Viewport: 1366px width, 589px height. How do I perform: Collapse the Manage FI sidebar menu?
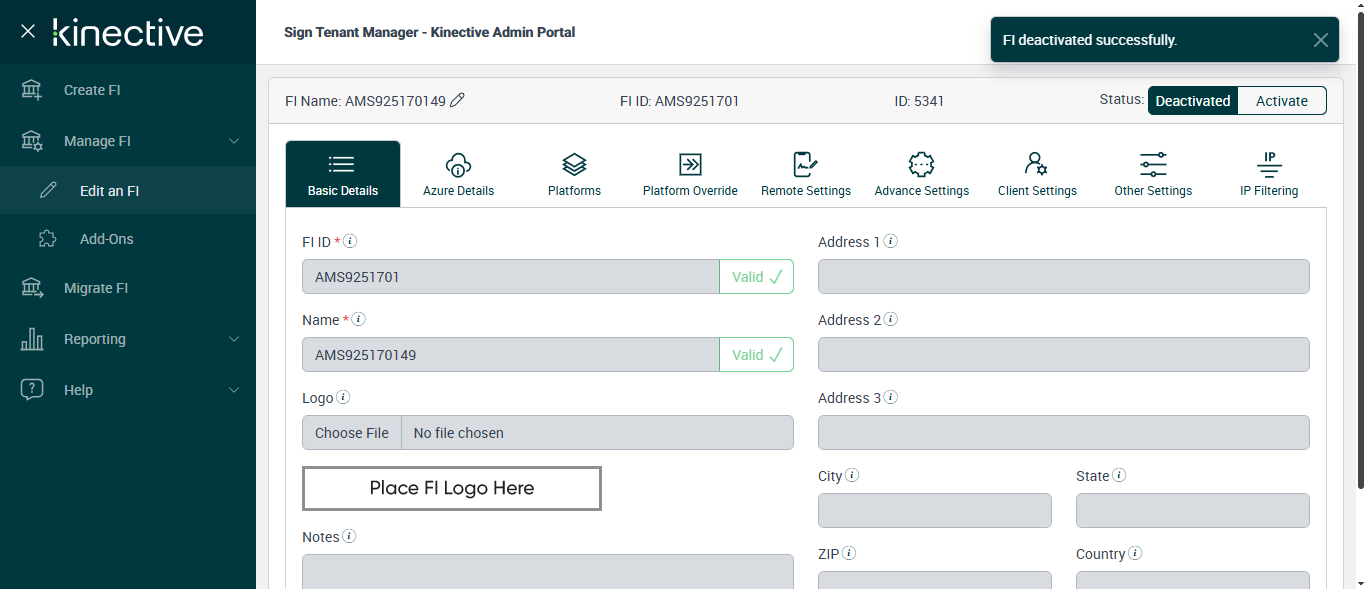(x=233, y=141)
